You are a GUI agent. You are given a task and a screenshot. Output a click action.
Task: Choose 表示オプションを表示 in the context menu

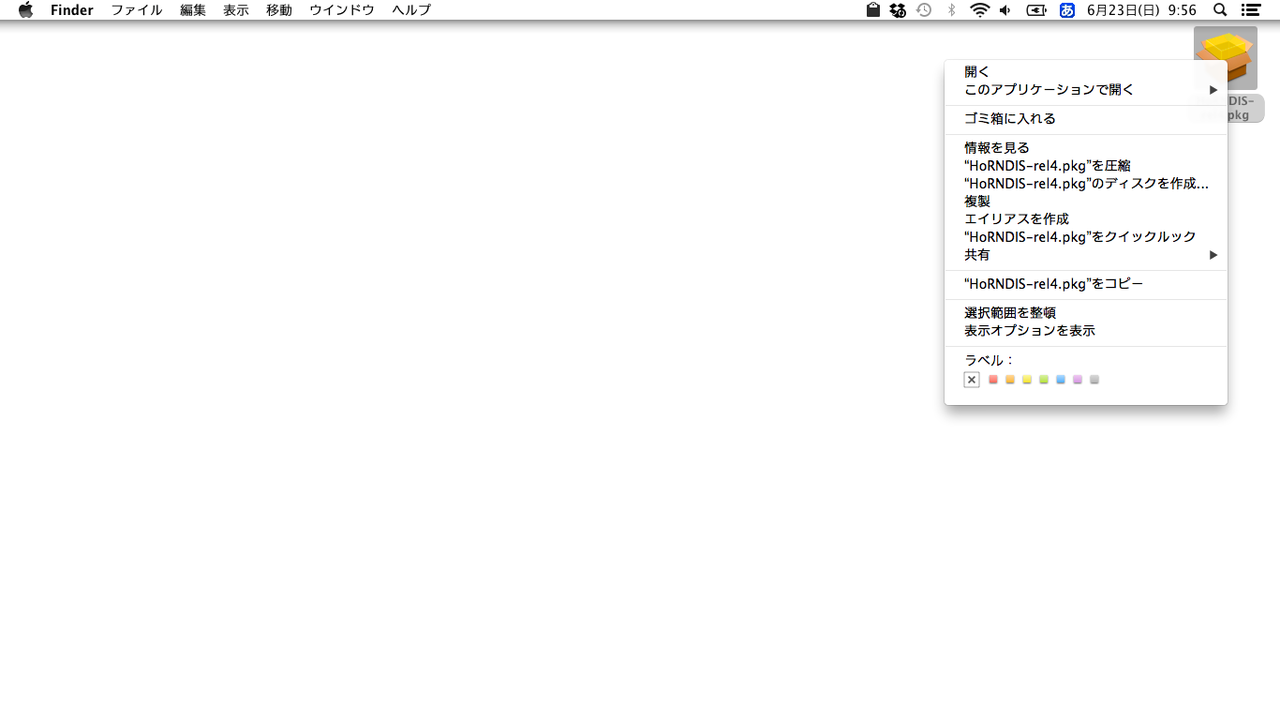point(1086,331)
